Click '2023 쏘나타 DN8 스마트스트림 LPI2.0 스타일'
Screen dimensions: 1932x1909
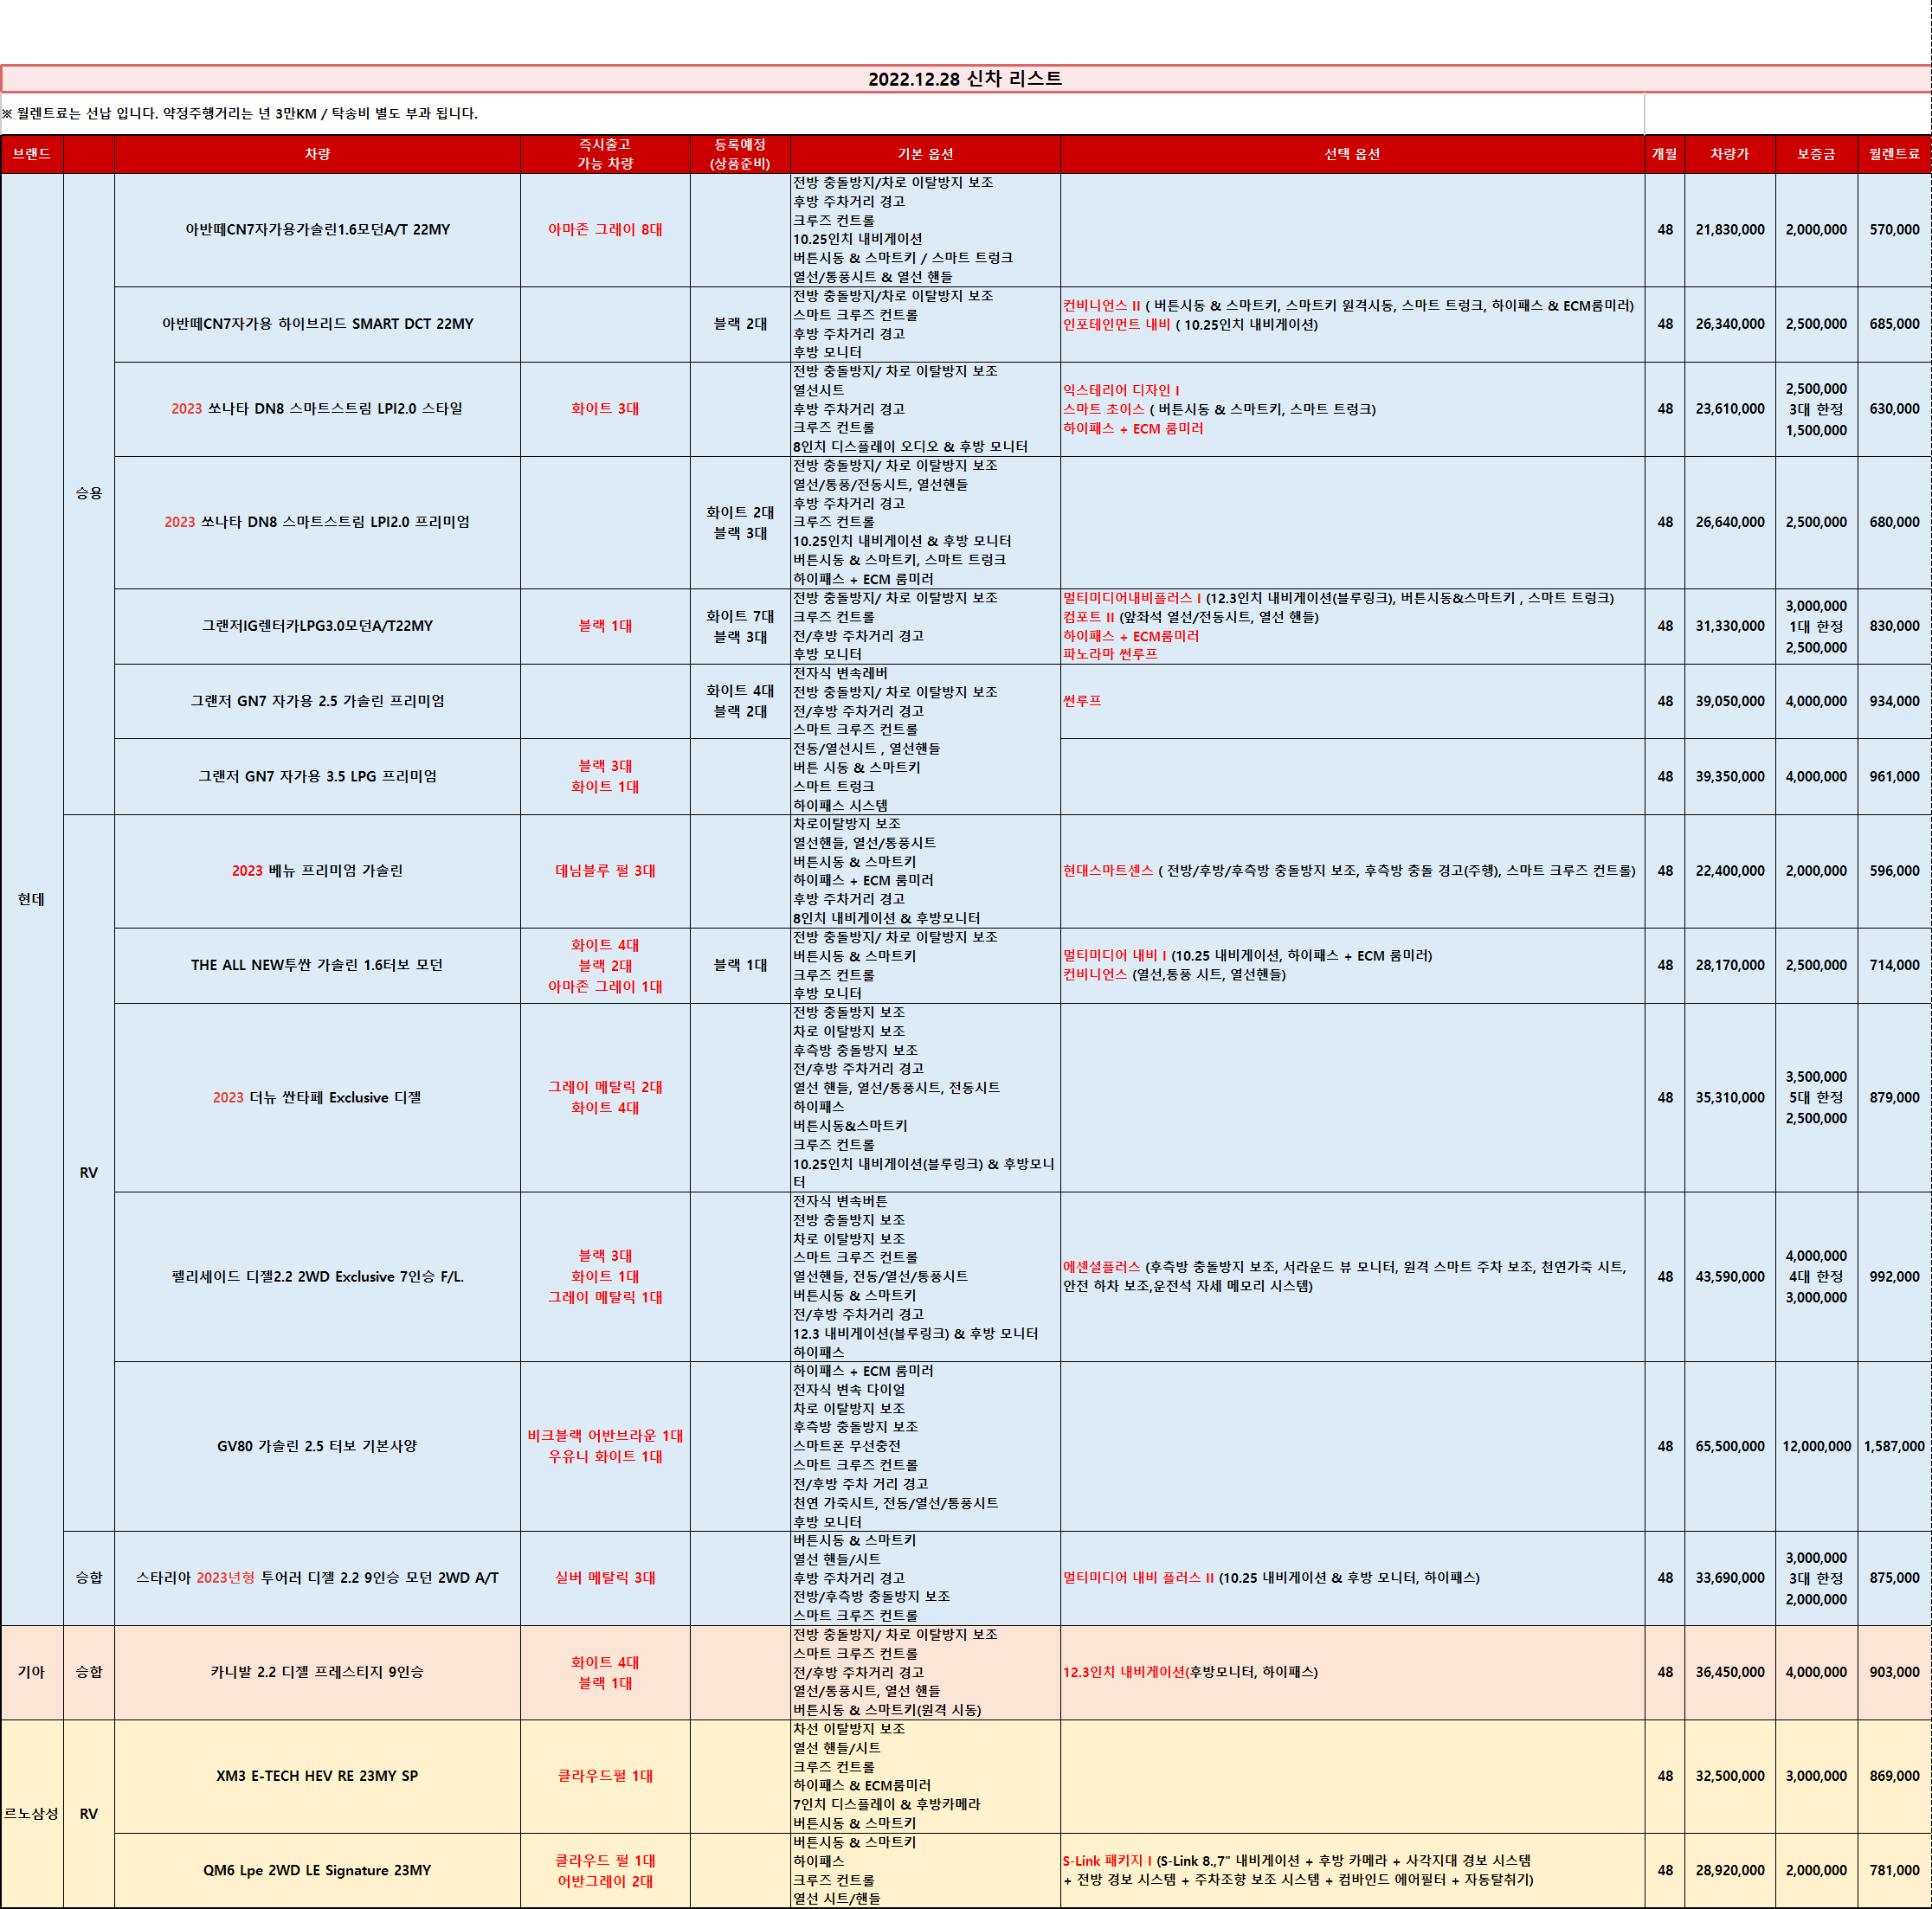(317, 409)
